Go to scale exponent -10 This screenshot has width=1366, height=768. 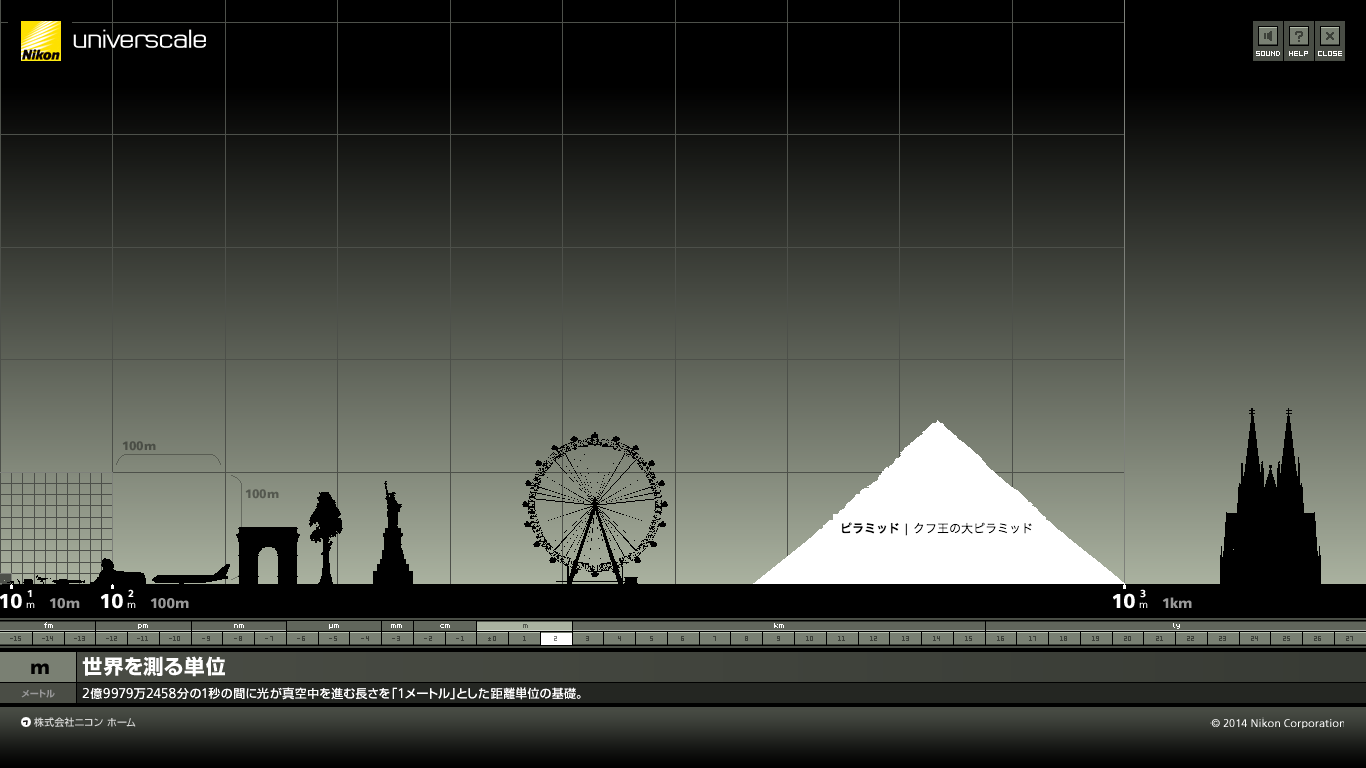pyautogui.click(x=175, y=638)
